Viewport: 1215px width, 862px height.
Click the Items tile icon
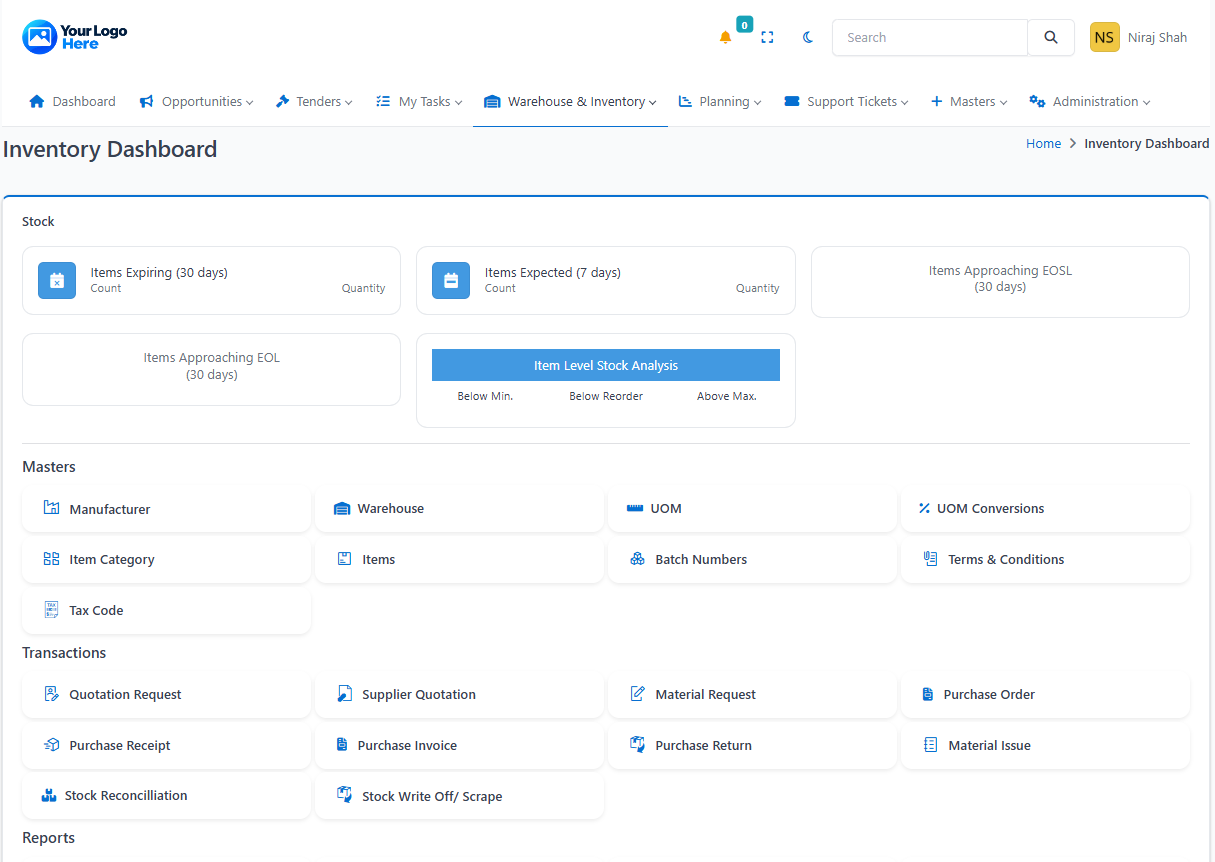tap(344, 559)
